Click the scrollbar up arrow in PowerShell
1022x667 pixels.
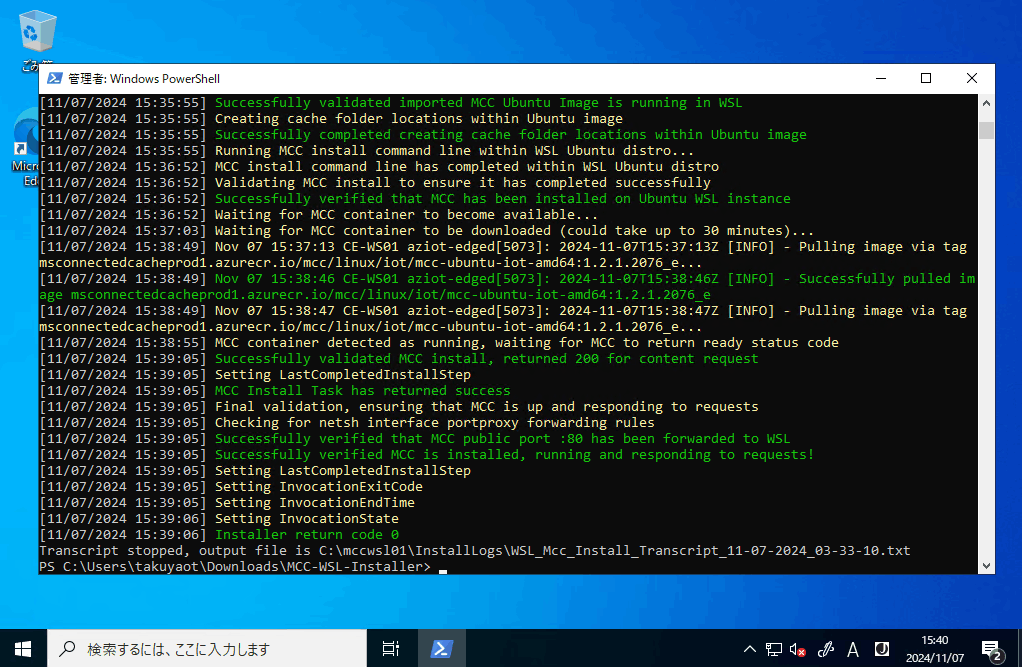pyautogui.click(x=986, y=103)
